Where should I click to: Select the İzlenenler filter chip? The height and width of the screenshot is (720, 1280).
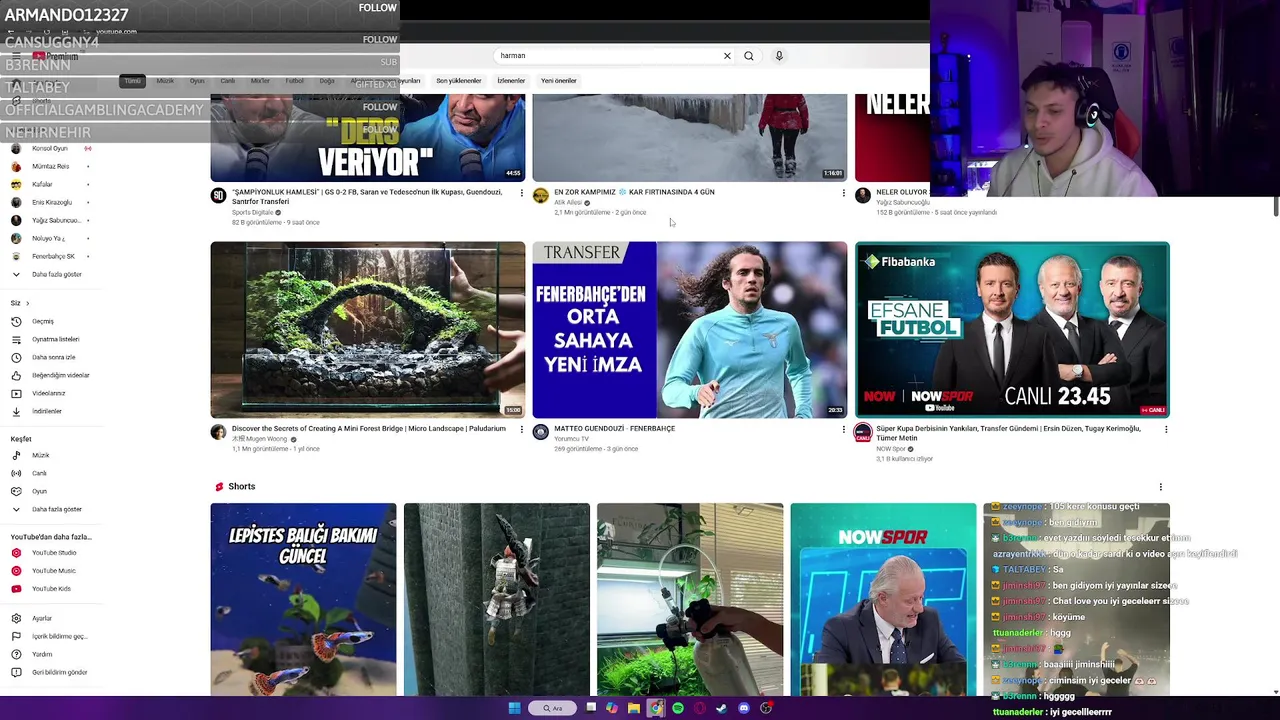point(511,81)
